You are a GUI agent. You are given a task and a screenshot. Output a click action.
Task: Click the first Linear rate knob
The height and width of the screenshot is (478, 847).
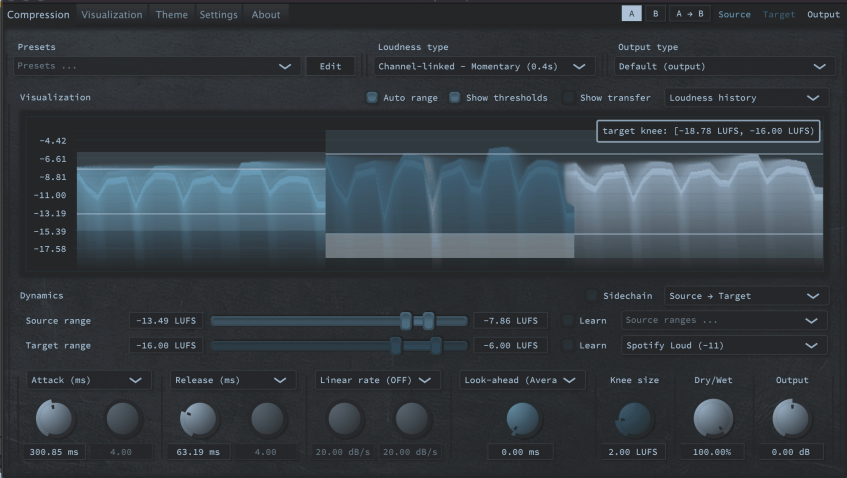pyautogui.click(x=344, y=419)
